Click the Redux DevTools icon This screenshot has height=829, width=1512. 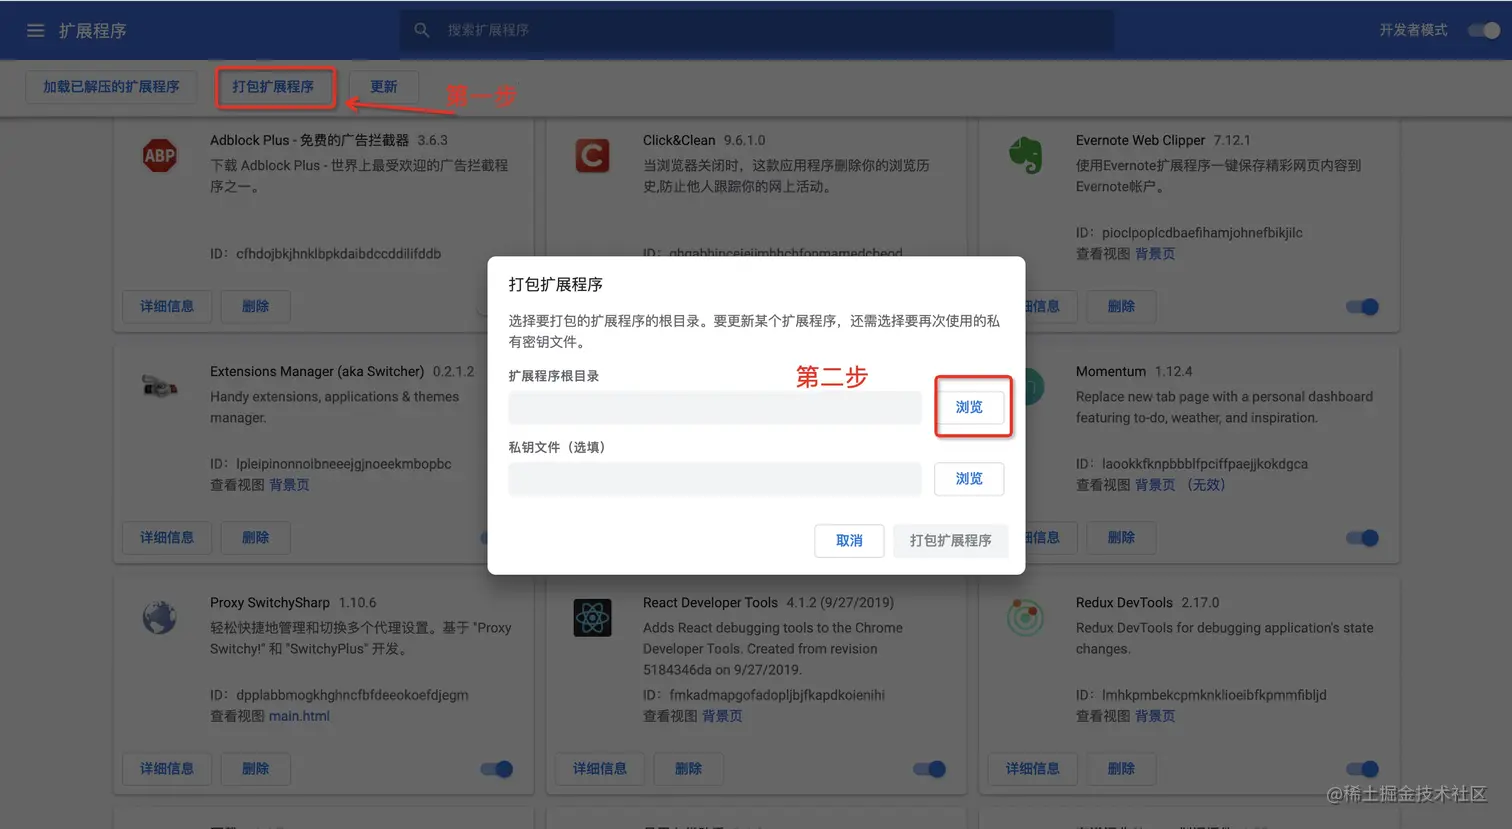(1025, 617)
